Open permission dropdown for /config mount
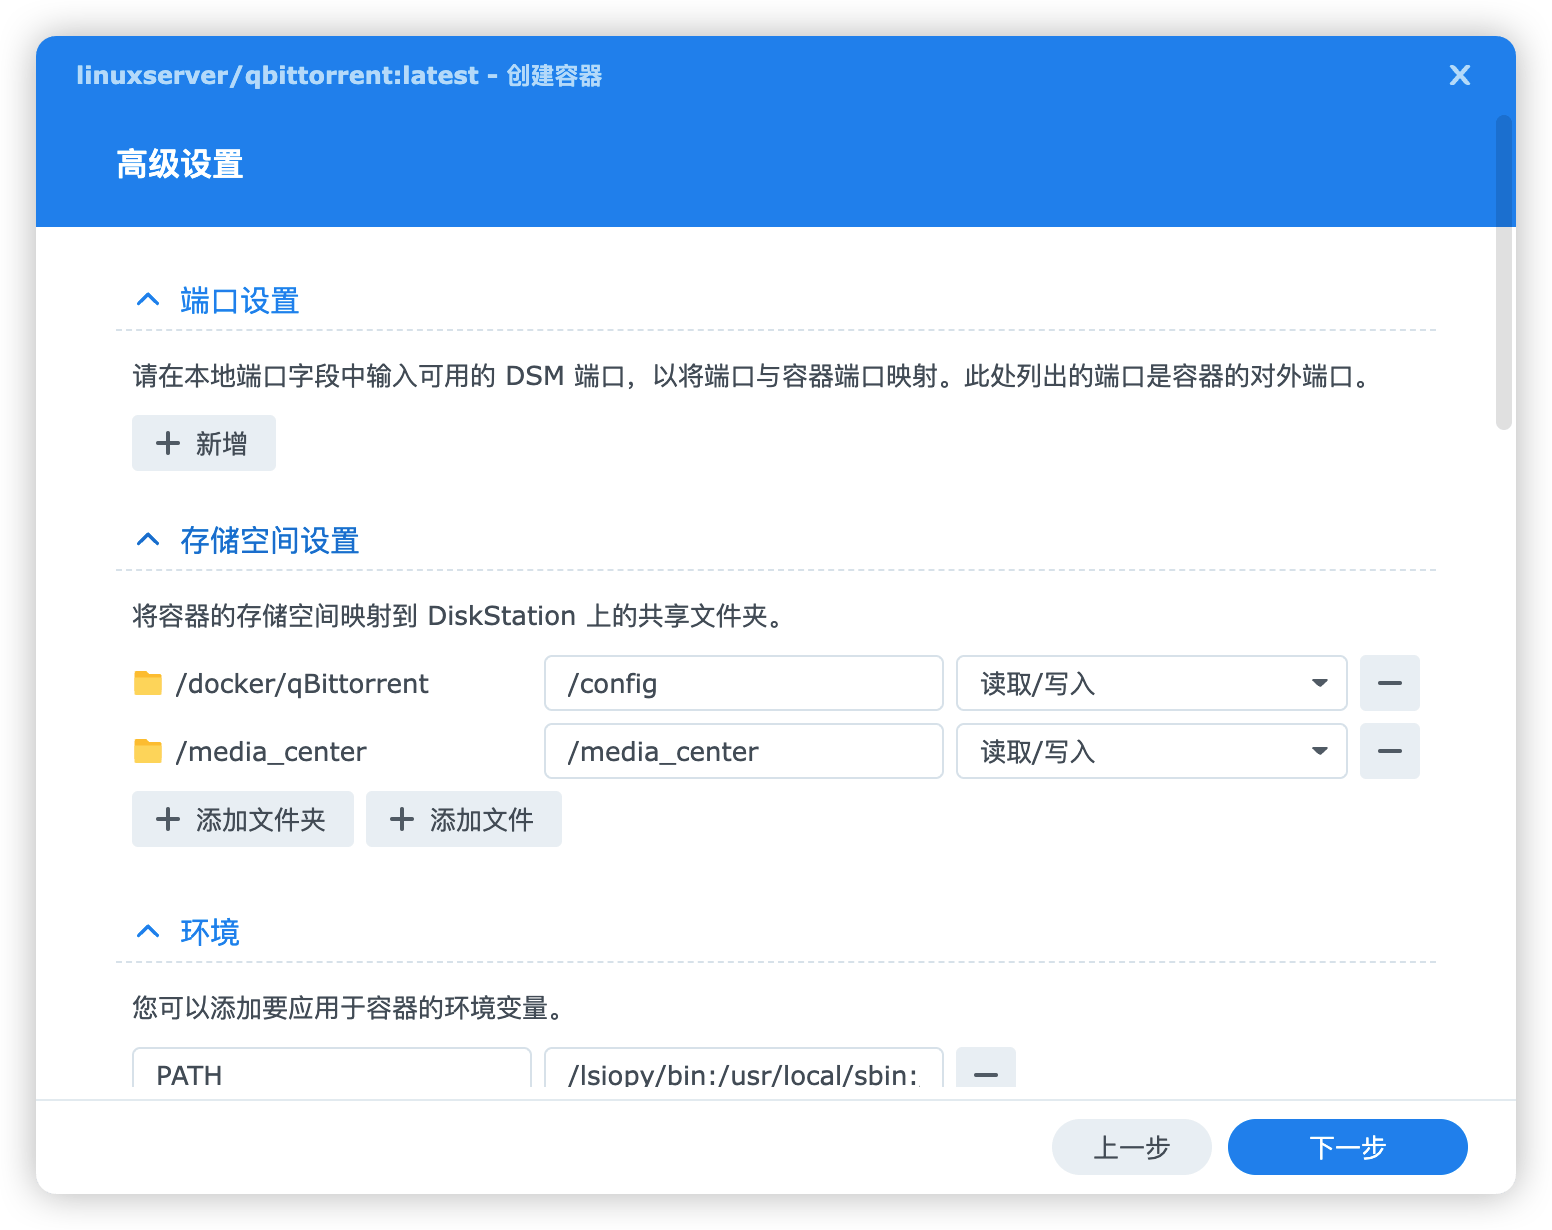This screenshot has height=1230, width=1552. 1151,683
